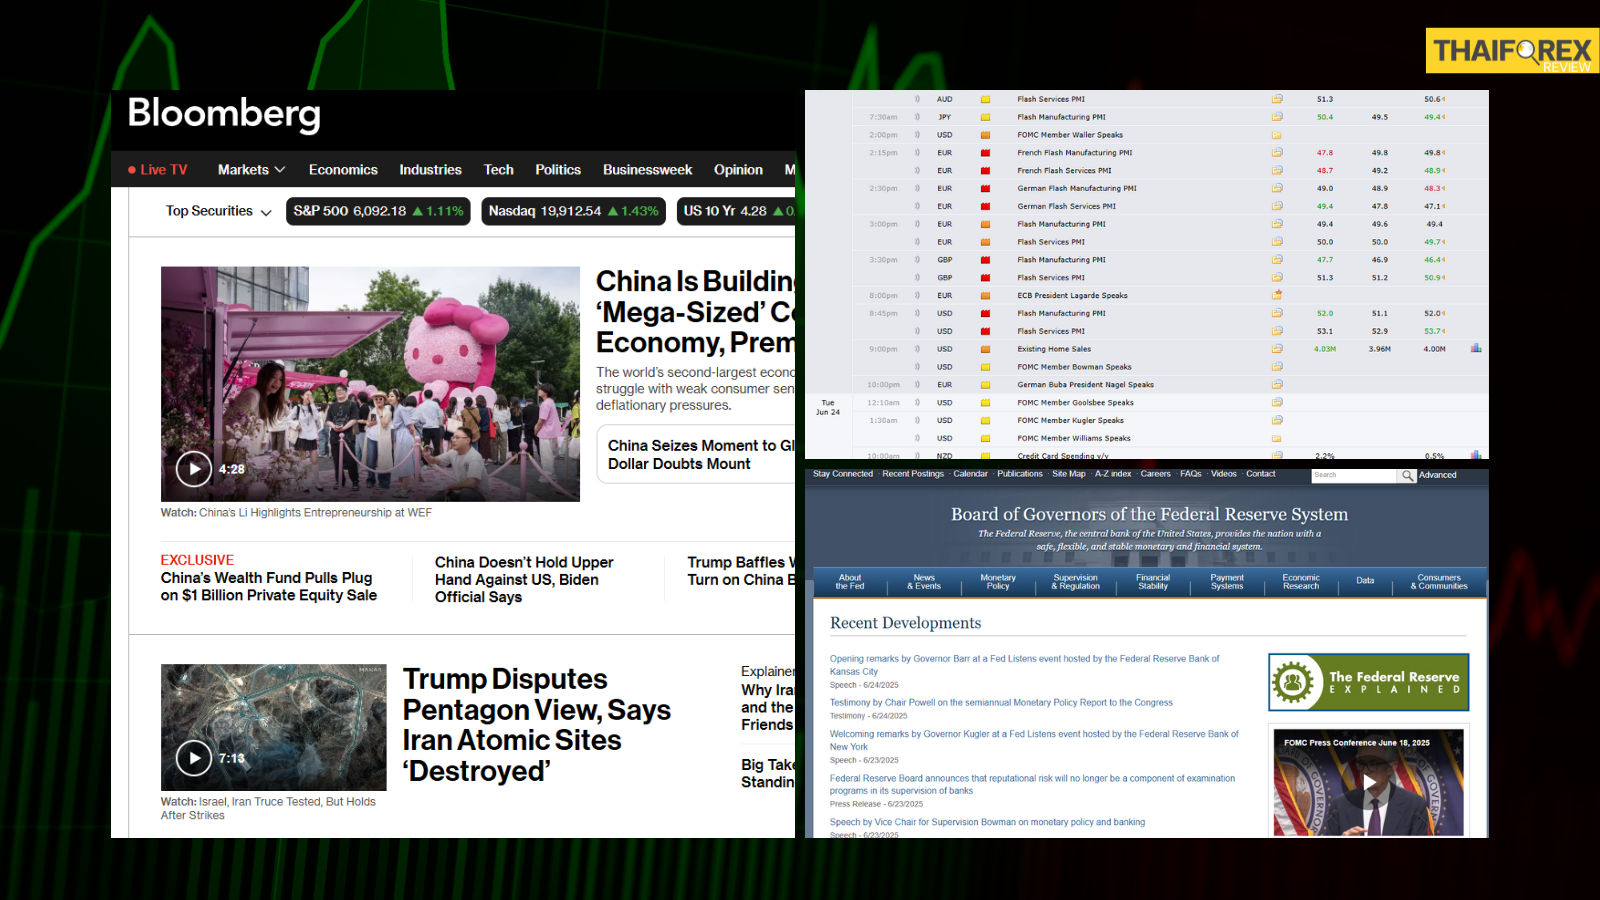Click the Fed site Search input field

pyautogui.click(x=1354, y=475)
